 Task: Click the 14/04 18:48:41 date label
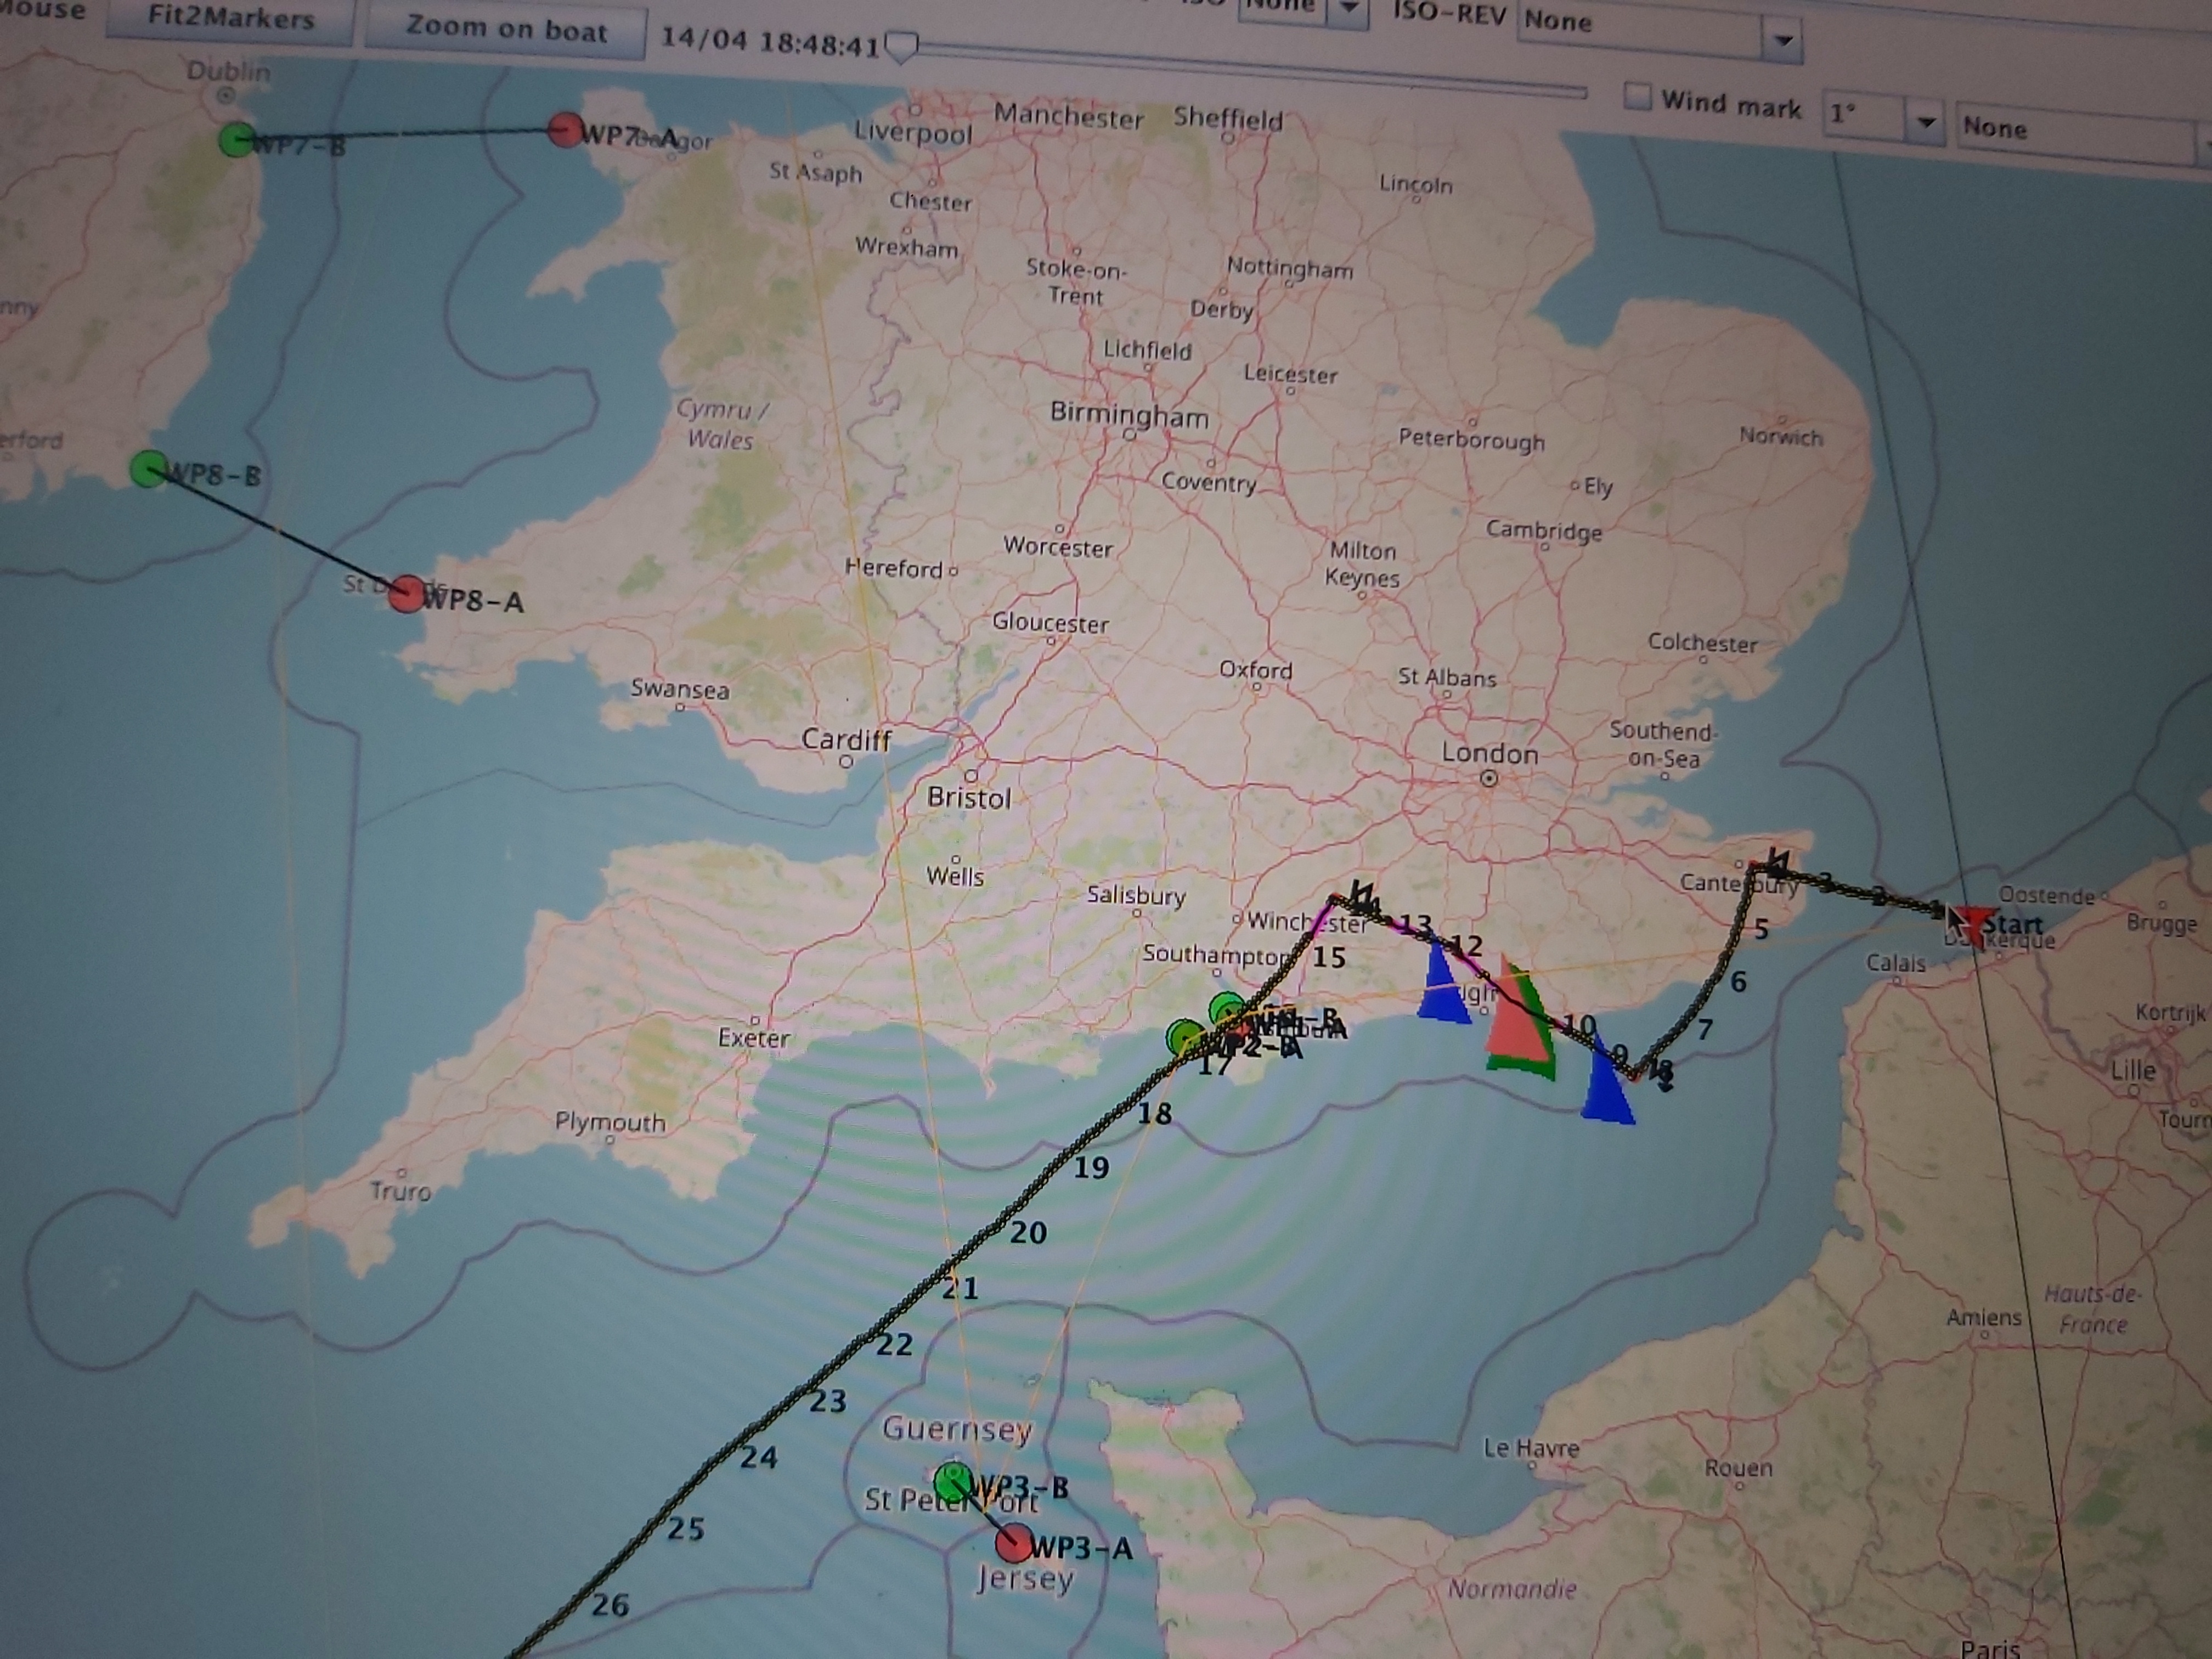[x=770, y=42]
